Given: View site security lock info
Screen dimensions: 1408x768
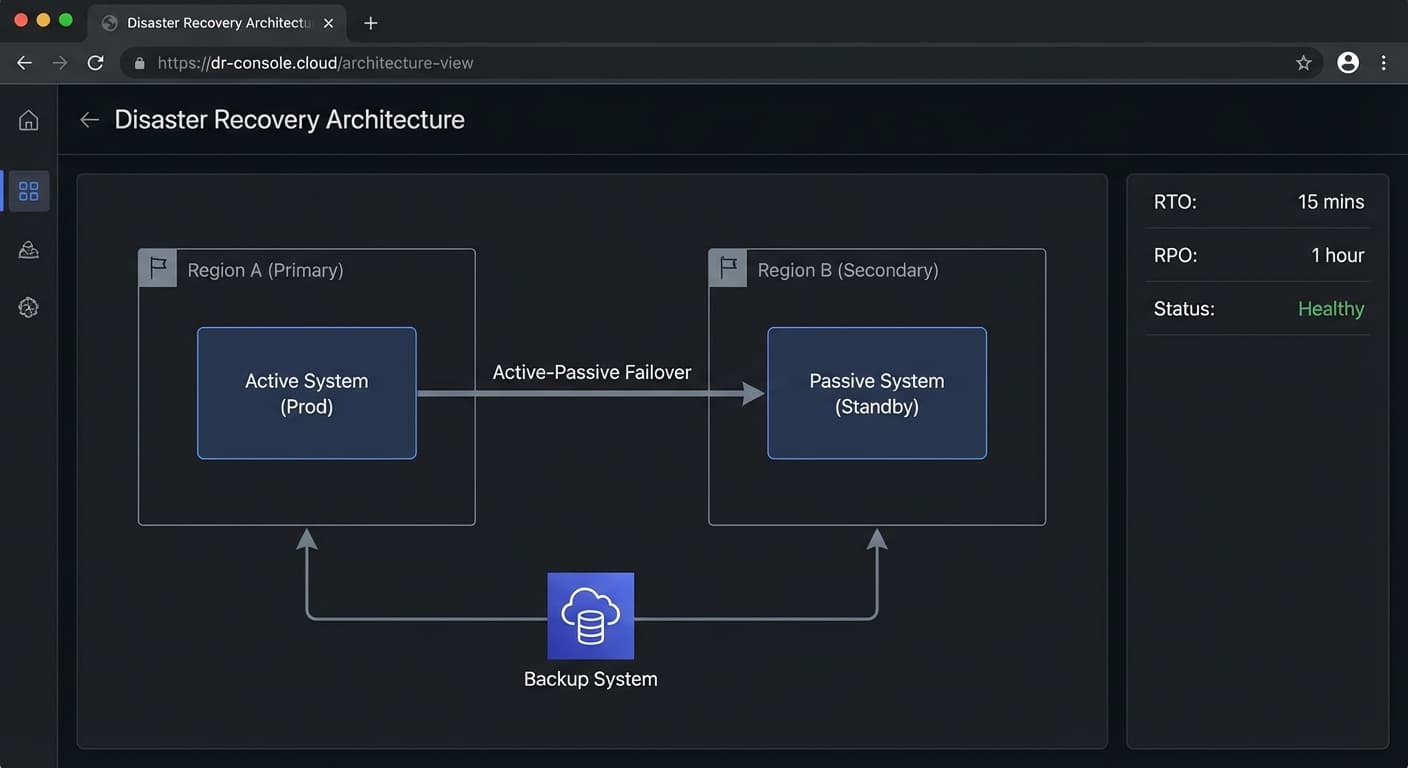Looking at the screenshot, I should (139, 63).
